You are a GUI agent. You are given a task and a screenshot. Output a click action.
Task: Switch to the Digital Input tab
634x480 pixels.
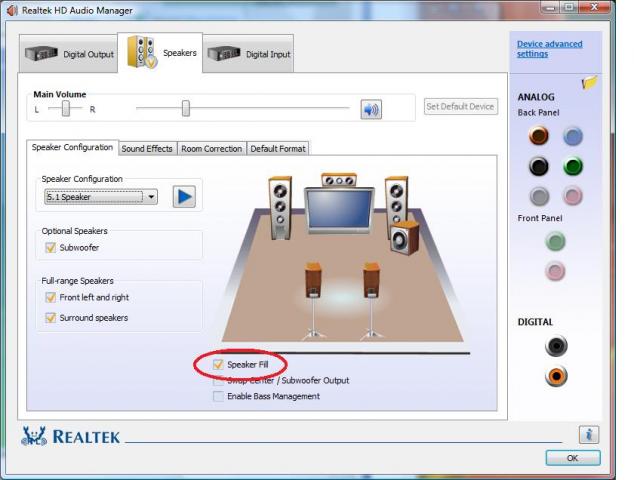(248, 54)
